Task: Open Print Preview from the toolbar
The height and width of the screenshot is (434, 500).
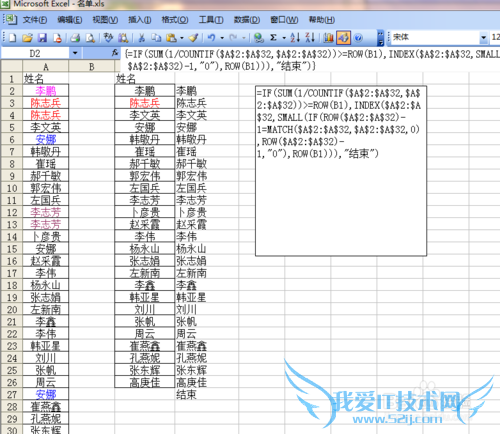Action: tap(90, 38)
